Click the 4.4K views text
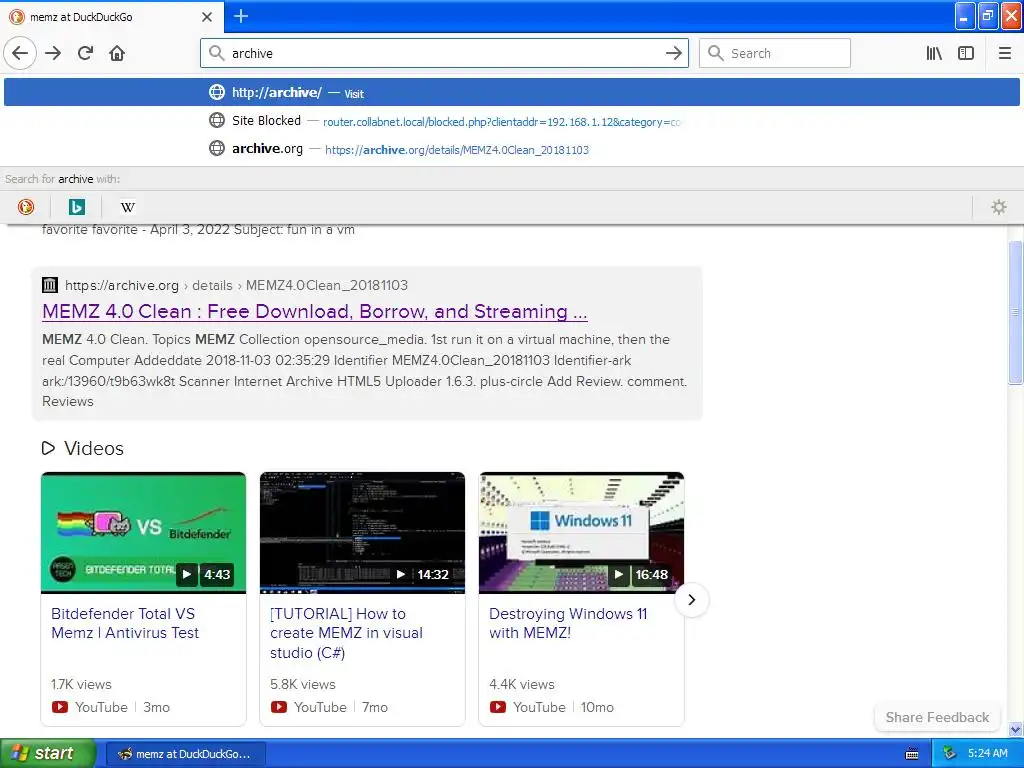This screenshot has height=768, width=1024. tap(522, 684)
